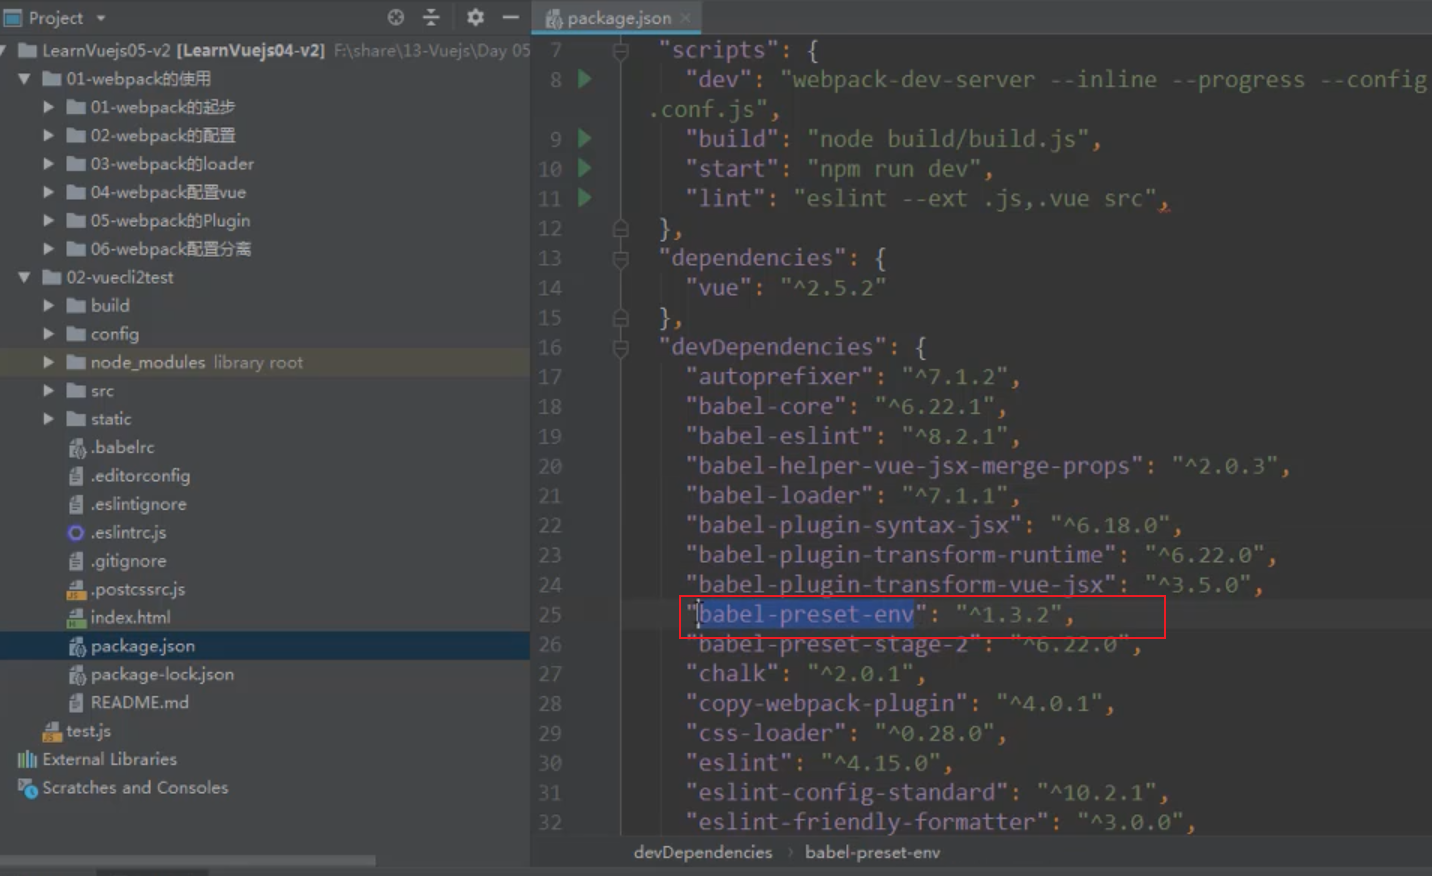Screen dimensions: 1432x876
Task: Click line number 20 in the gutter
Action: [x=550, y=466]
